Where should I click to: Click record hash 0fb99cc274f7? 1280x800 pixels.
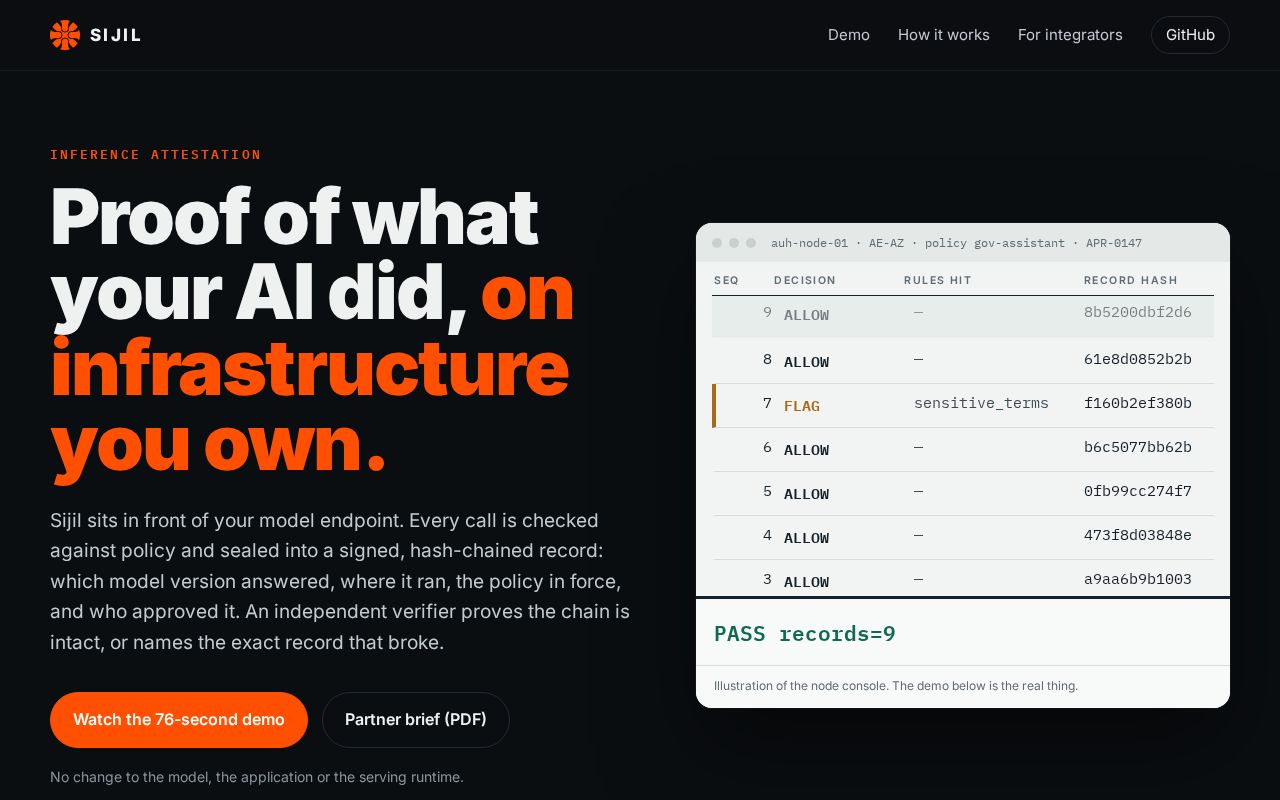coord(1138,491)
